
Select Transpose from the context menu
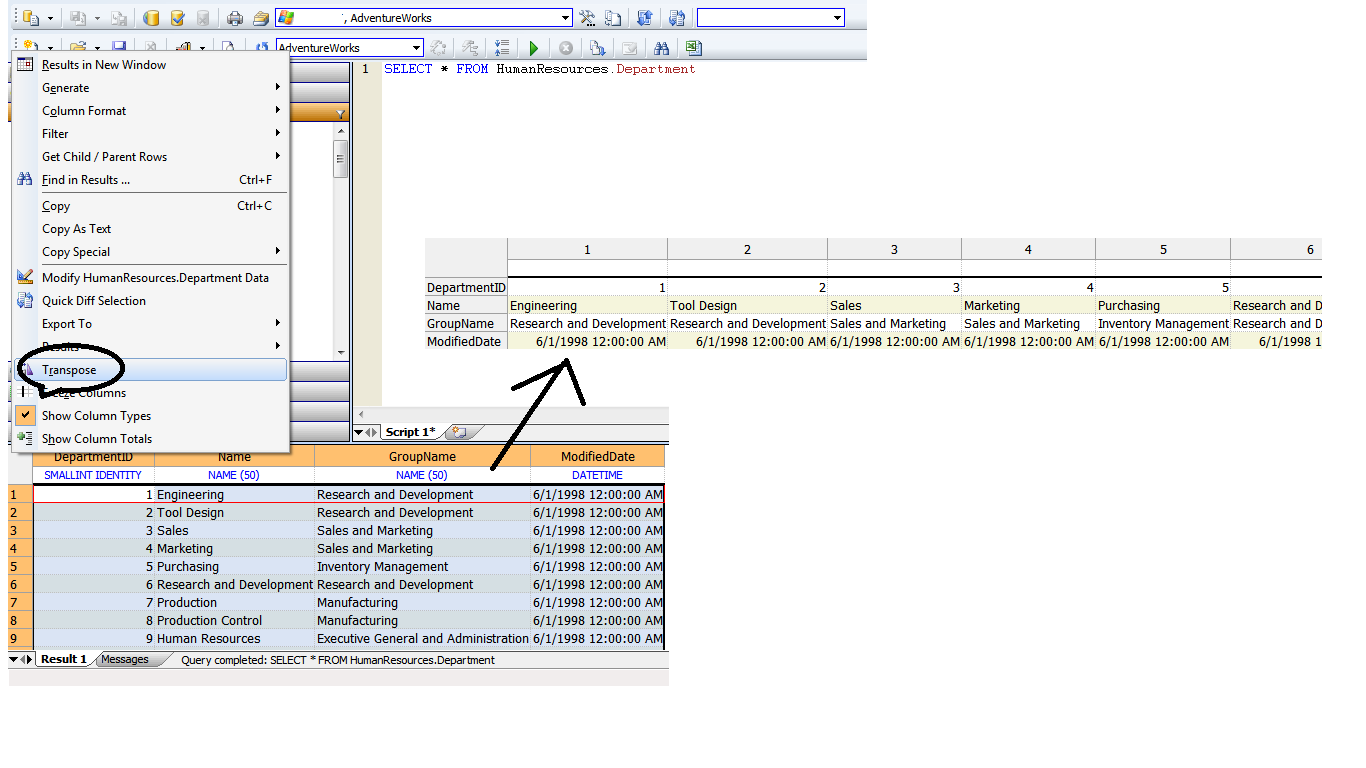coord(68,369)
